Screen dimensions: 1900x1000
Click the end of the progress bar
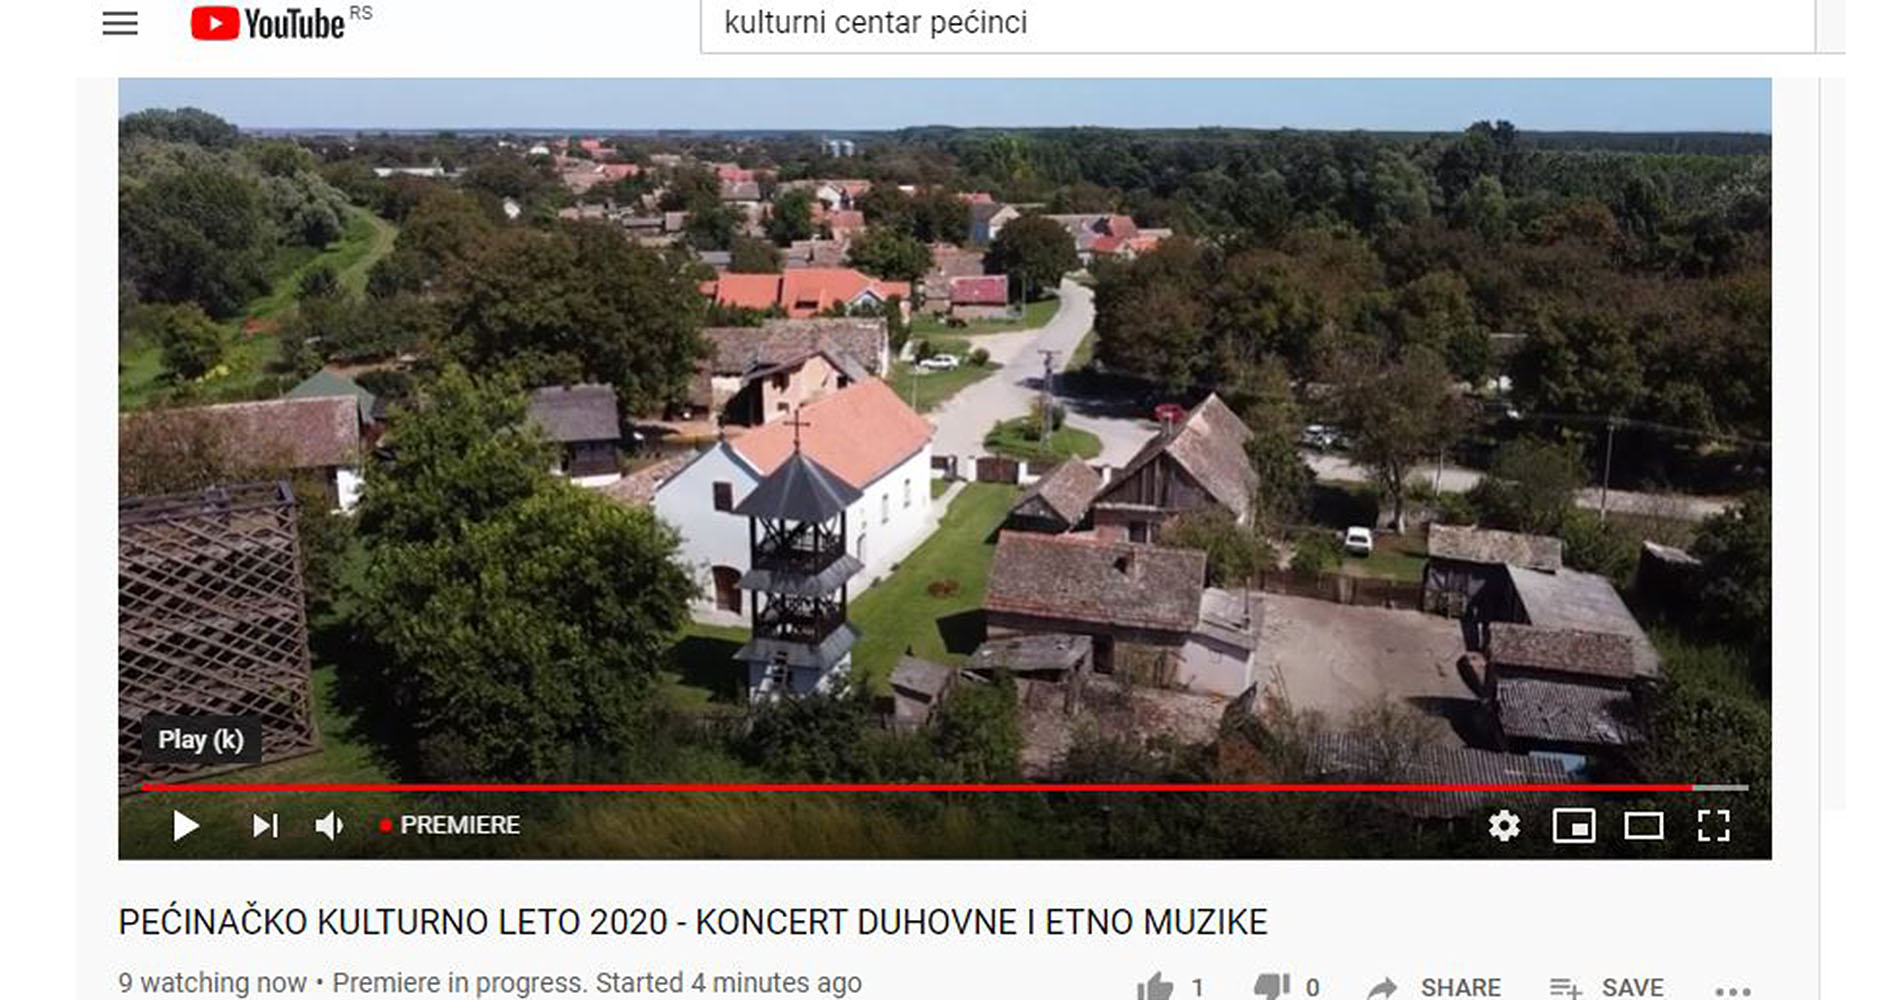[x=1745, y=788]
